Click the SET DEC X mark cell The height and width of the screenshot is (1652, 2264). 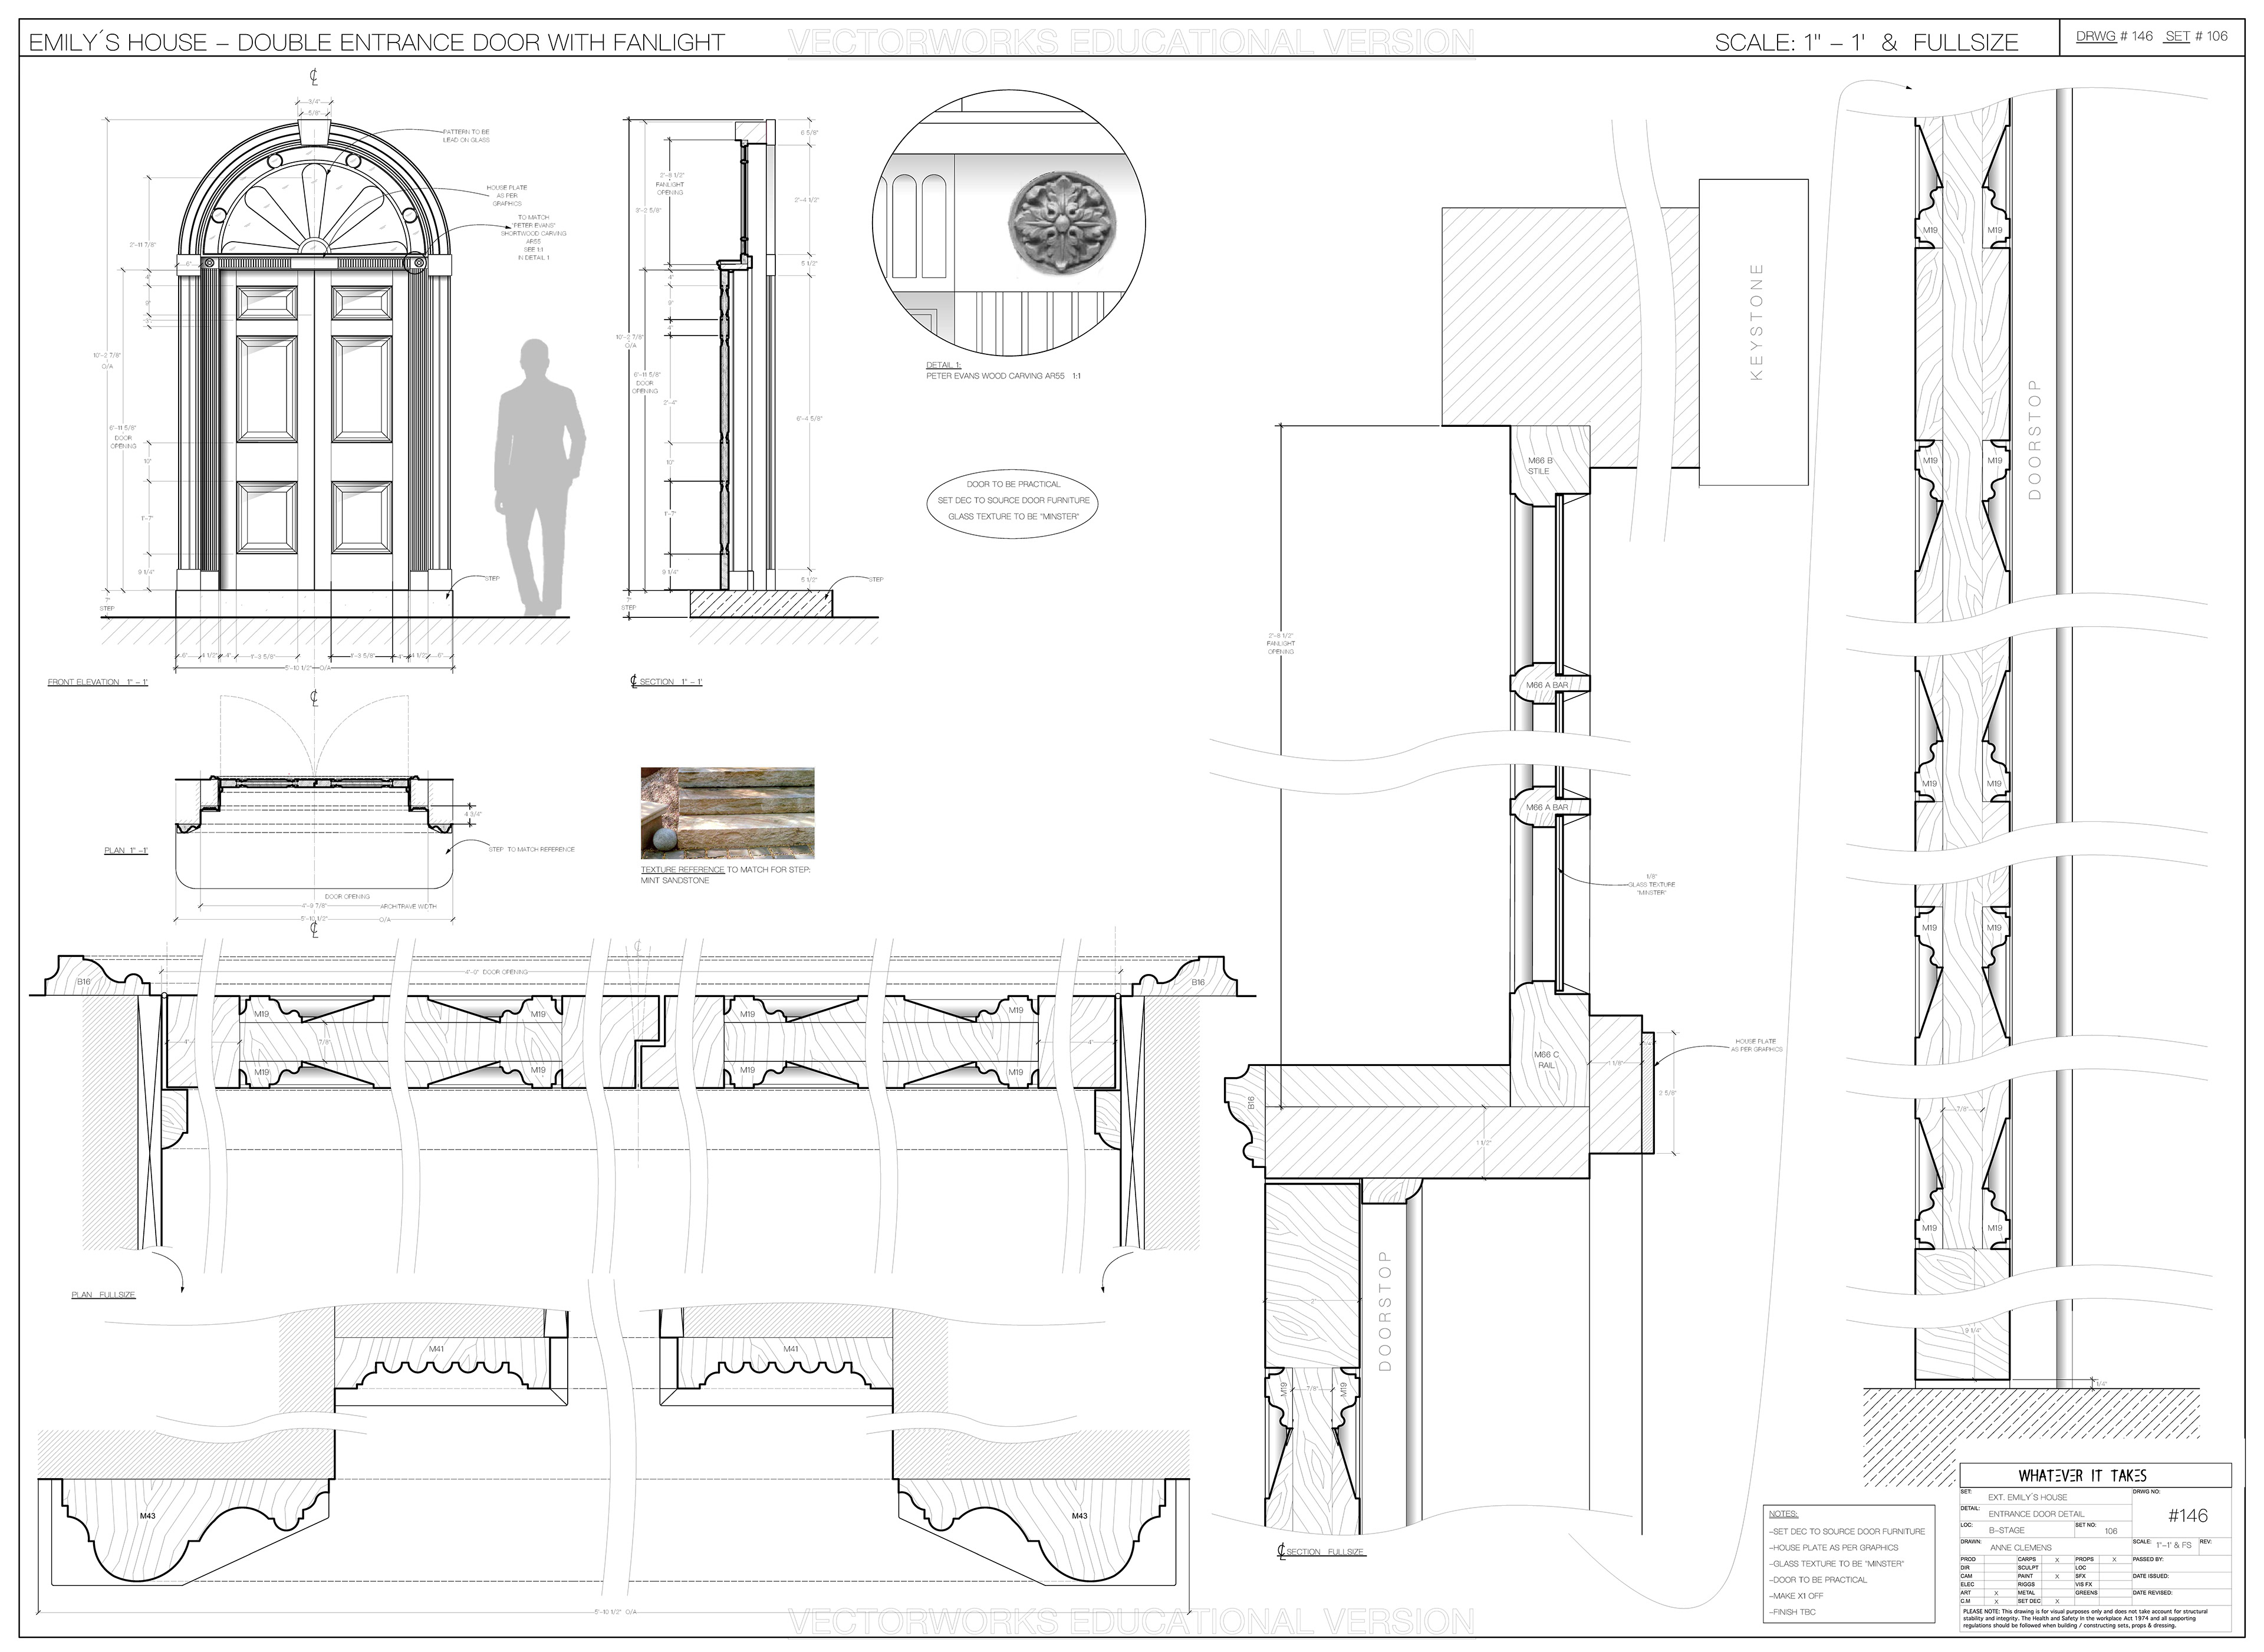2057,1601
